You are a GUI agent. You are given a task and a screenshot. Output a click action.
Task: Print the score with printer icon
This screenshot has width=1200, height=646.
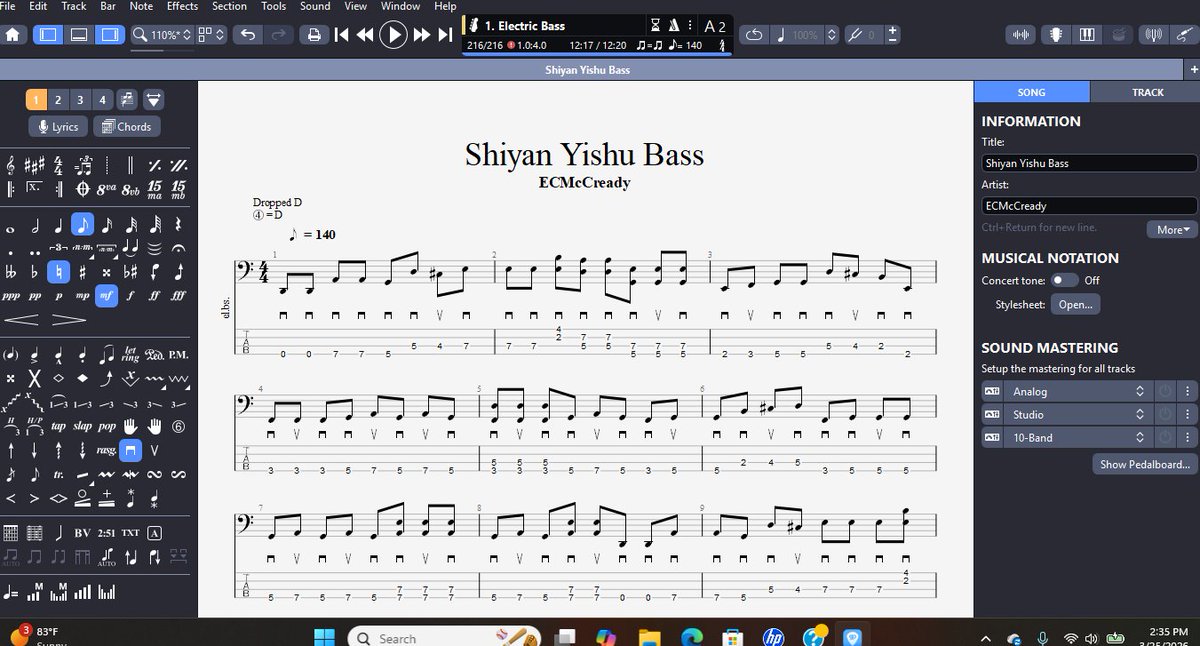pos(314,35)
